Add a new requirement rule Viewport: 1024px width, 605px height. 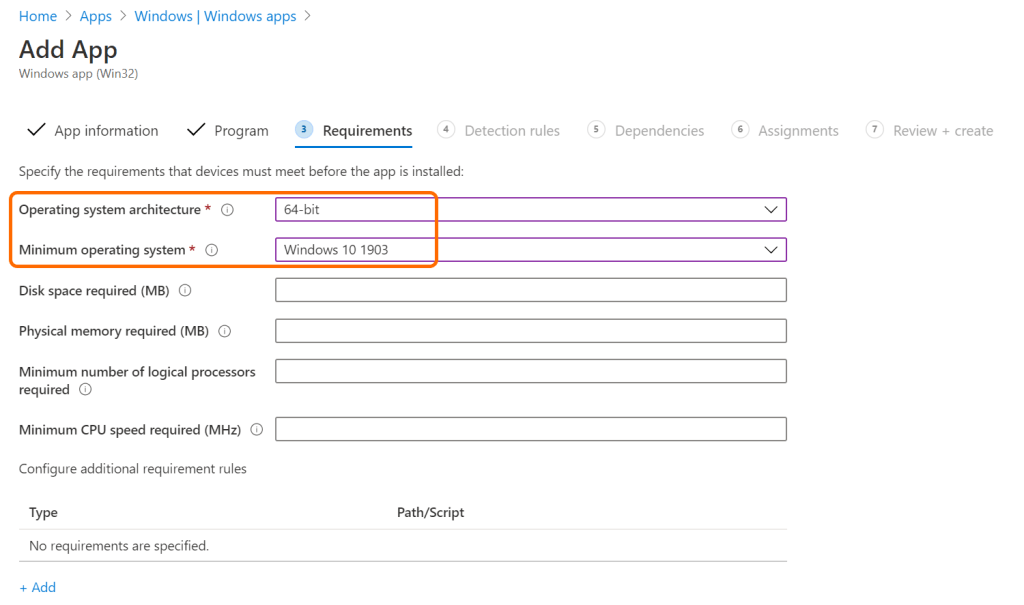(38, 587)
